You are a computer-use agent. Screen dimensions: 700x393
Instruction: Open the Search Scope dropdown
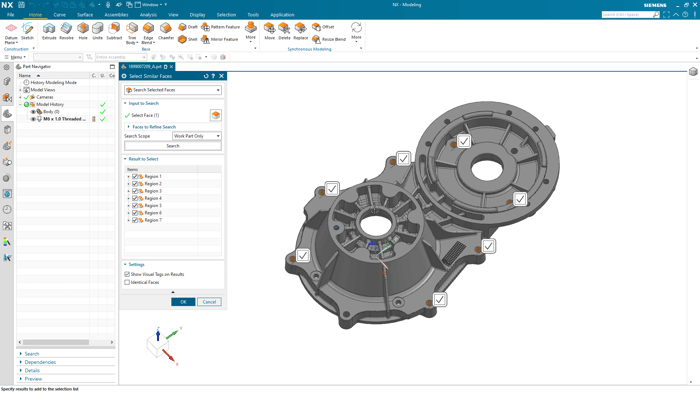tap(197, 136)
